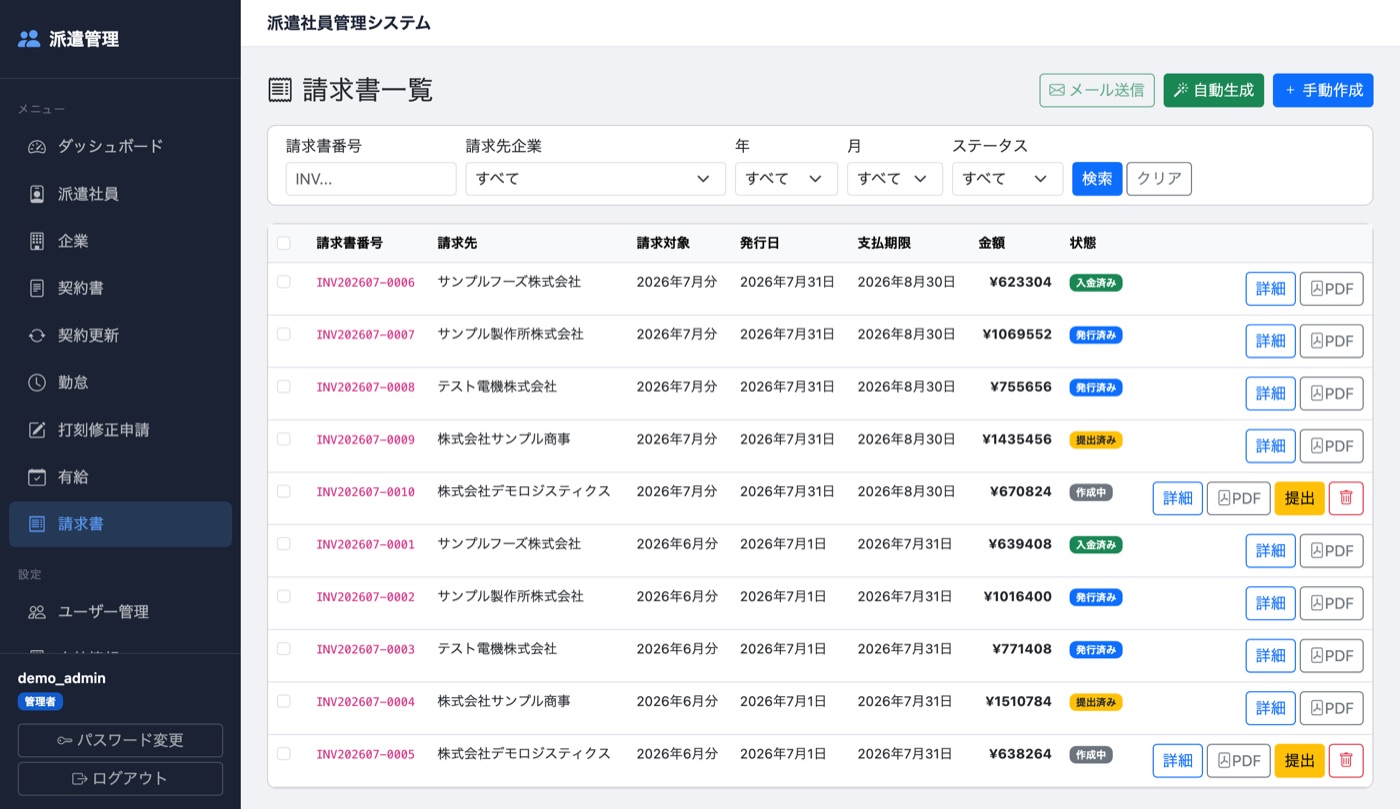Select 勤怠 in the sidebar menu
This screenshot has width=1400, height=809.
(120, 382)
